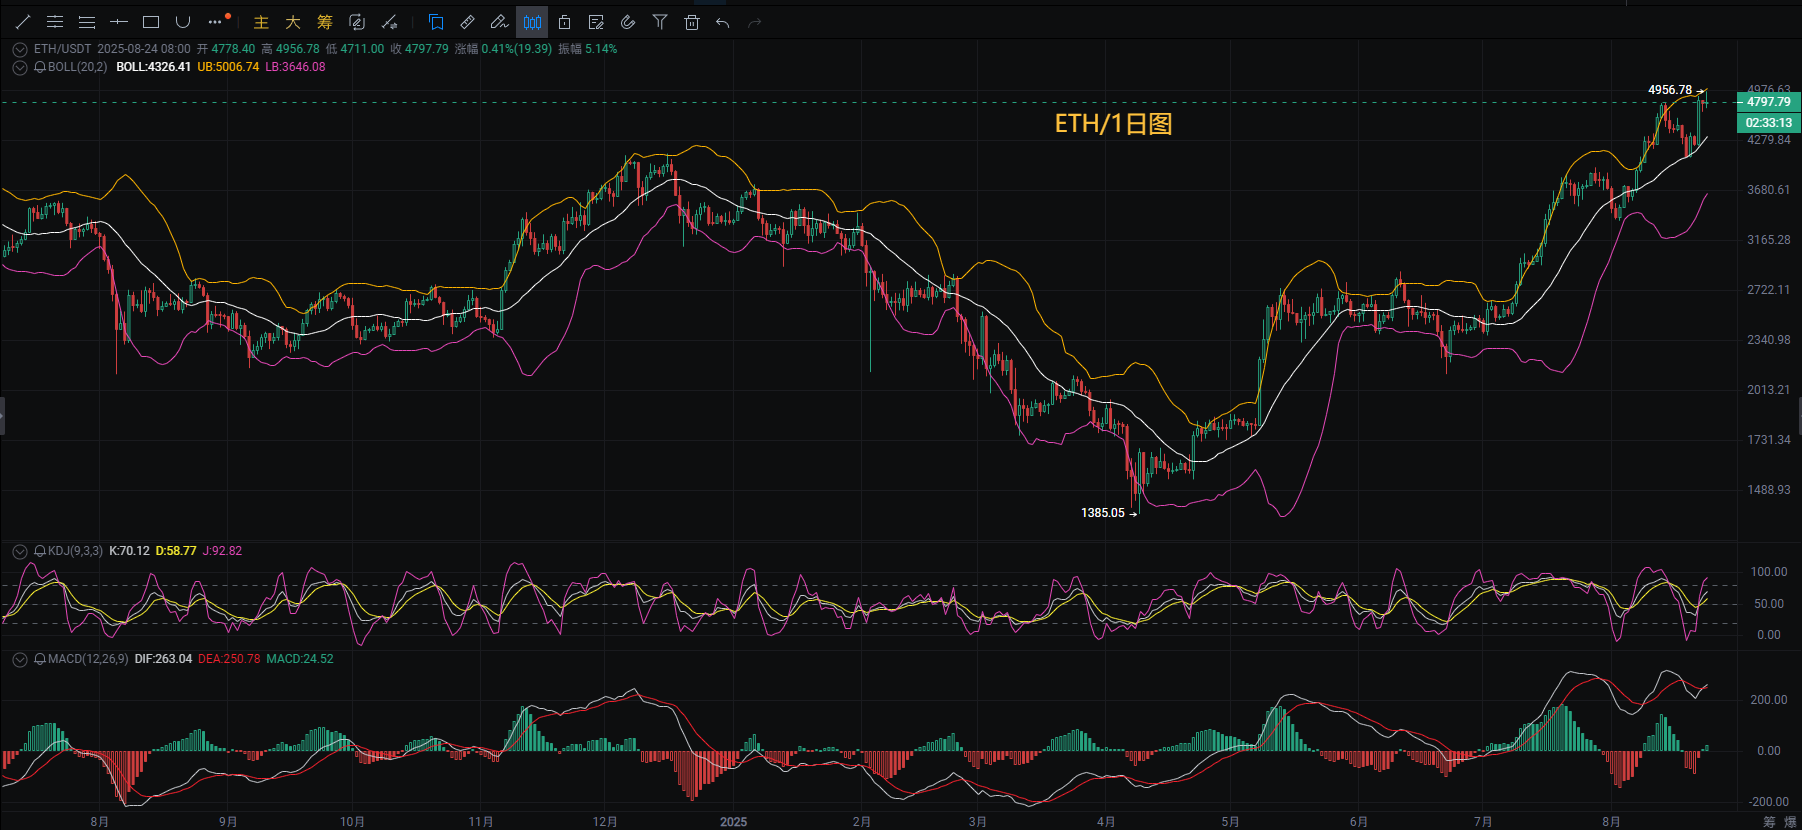Image resolution: width=1802 pixels, height=830 pixels.
Task: Click the J:92.82 value
Action: 222,551
